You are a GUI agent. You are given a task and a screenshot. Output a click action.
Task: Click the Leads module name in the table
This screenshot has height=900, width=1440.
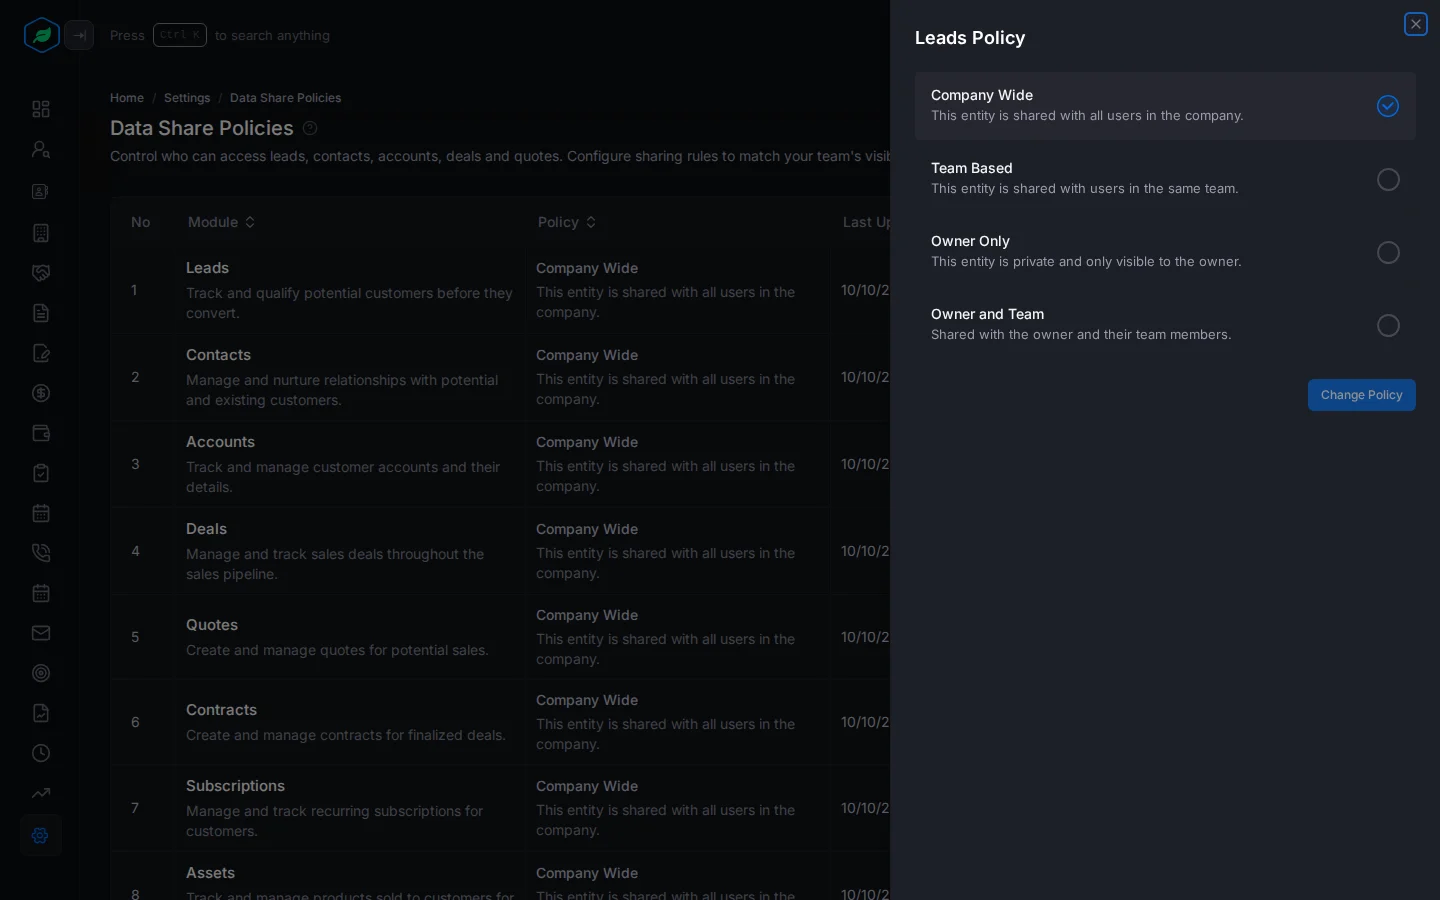[x=207, y=268]
